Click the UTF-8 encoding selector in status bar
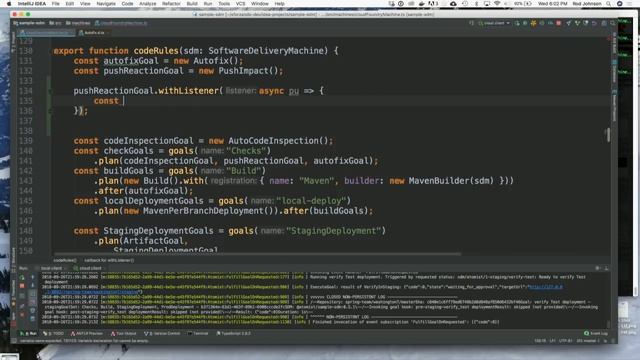 point(565,341)
